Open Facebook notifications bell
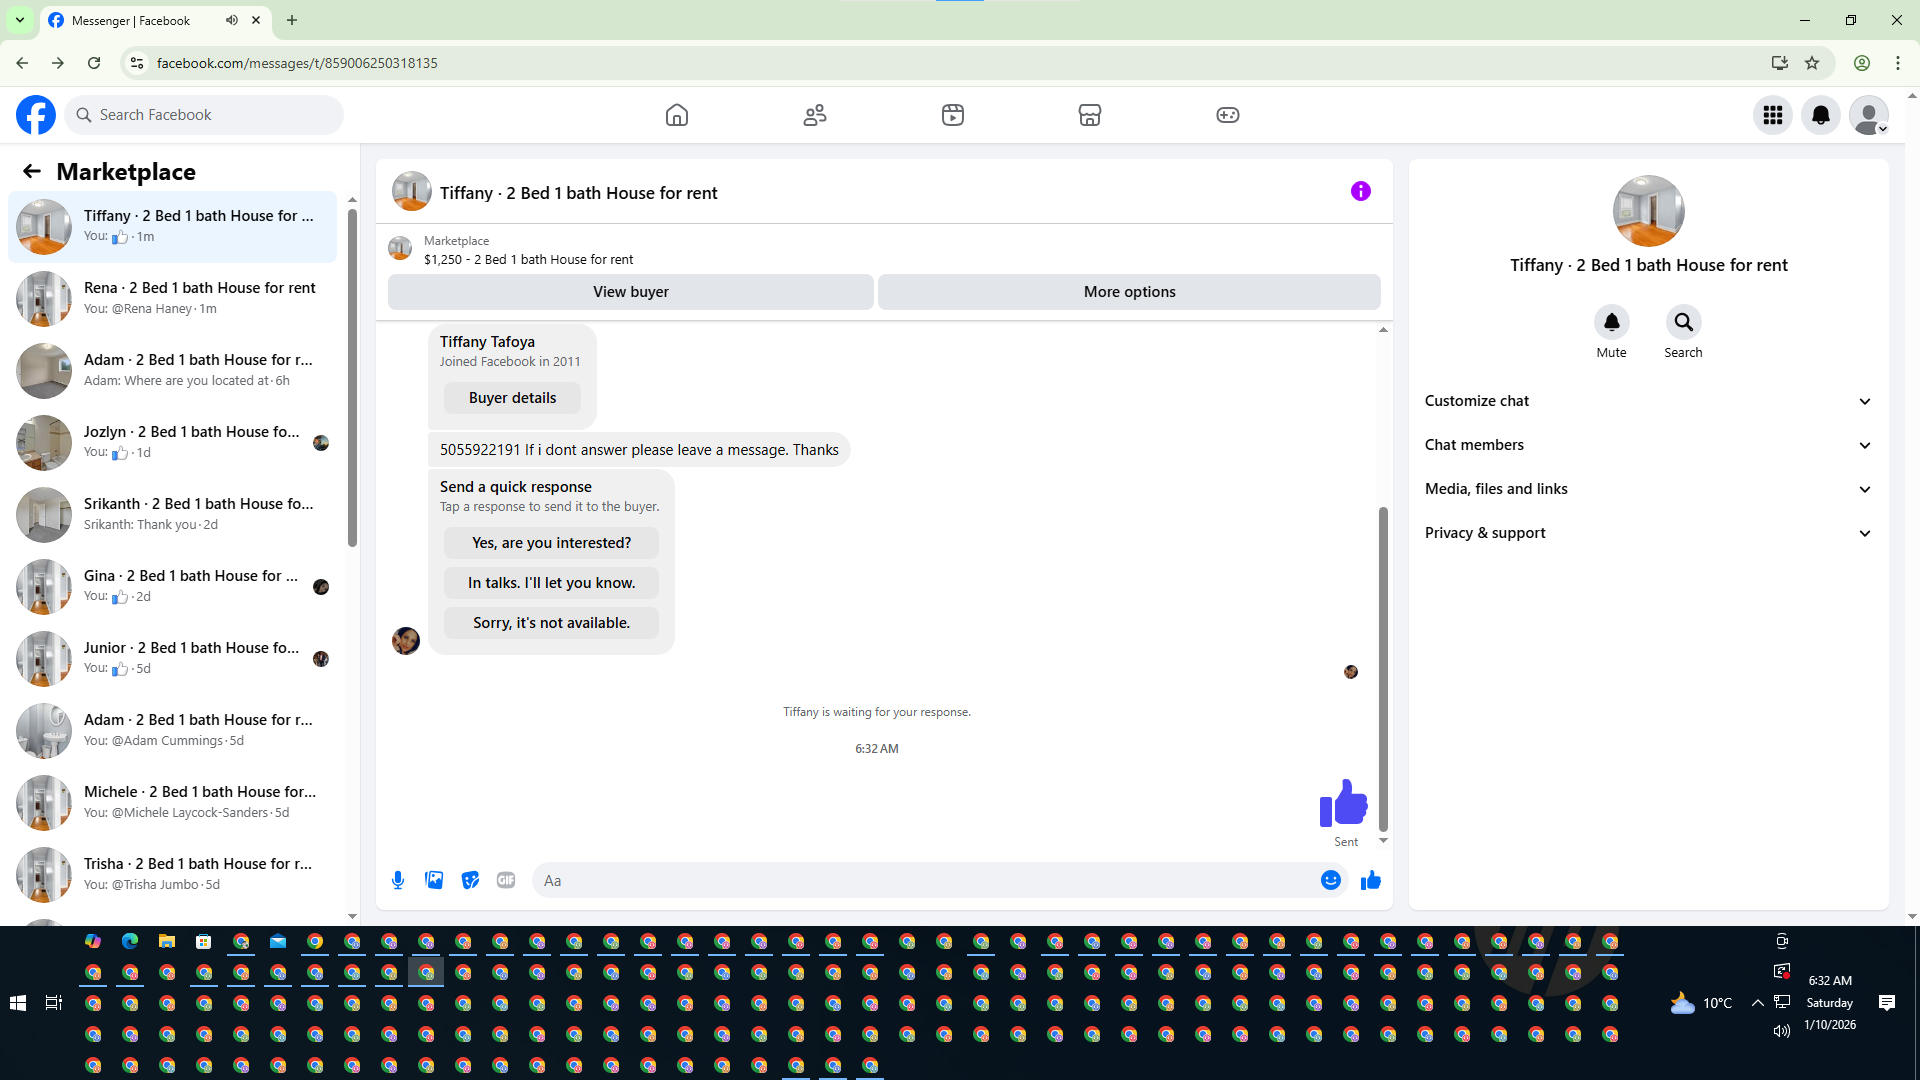 [1820, 115]
